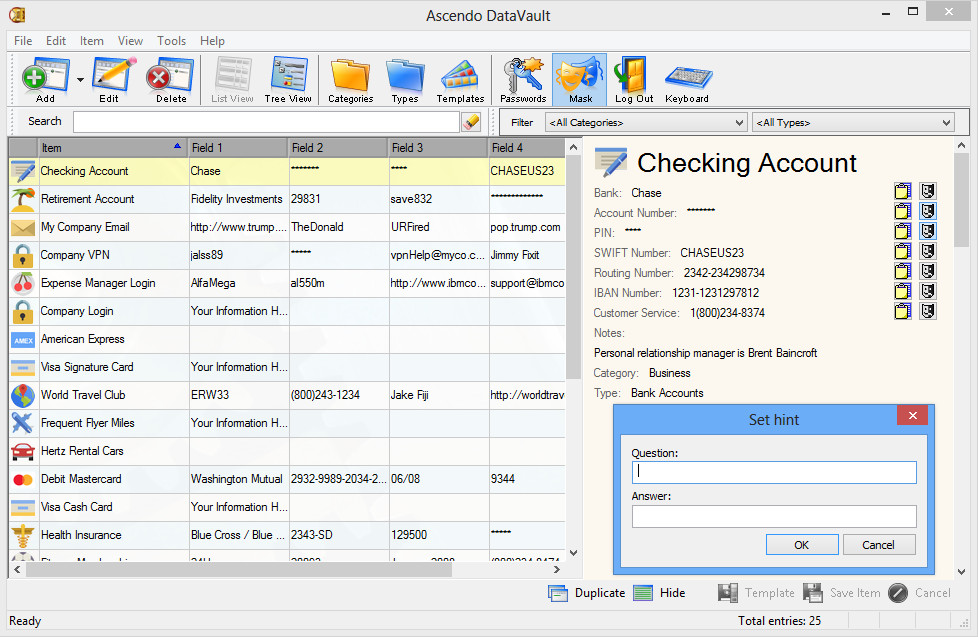Open the Categories manager

(351, 80)
